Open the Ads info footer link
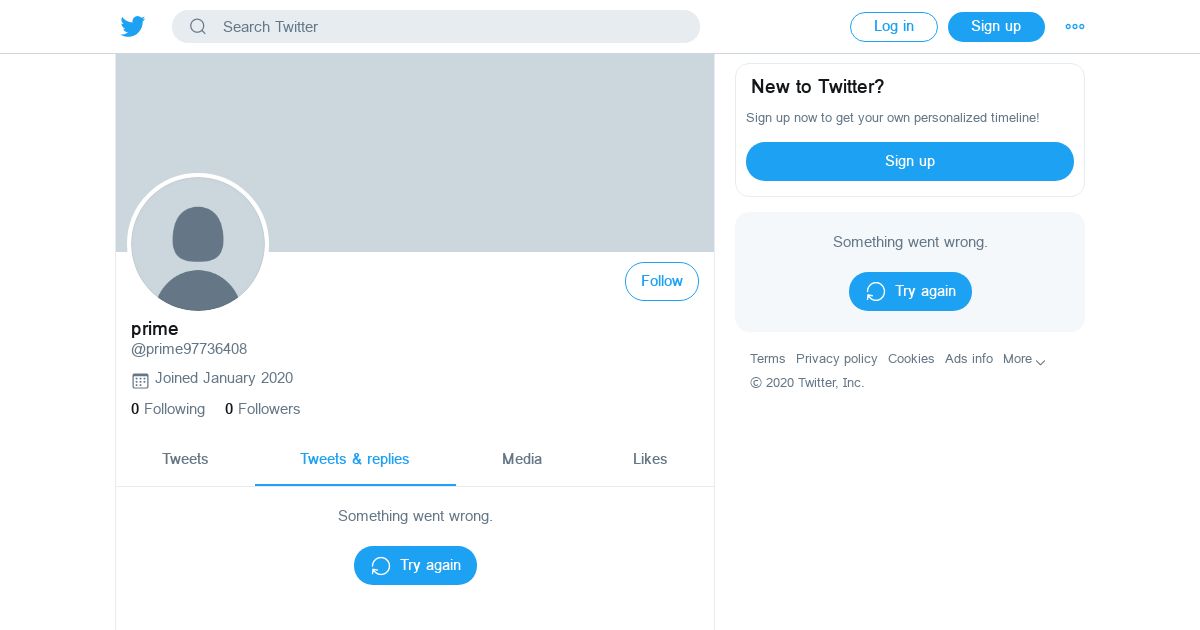This screenshot has height=630, width=1200. (x=969, y=359)
